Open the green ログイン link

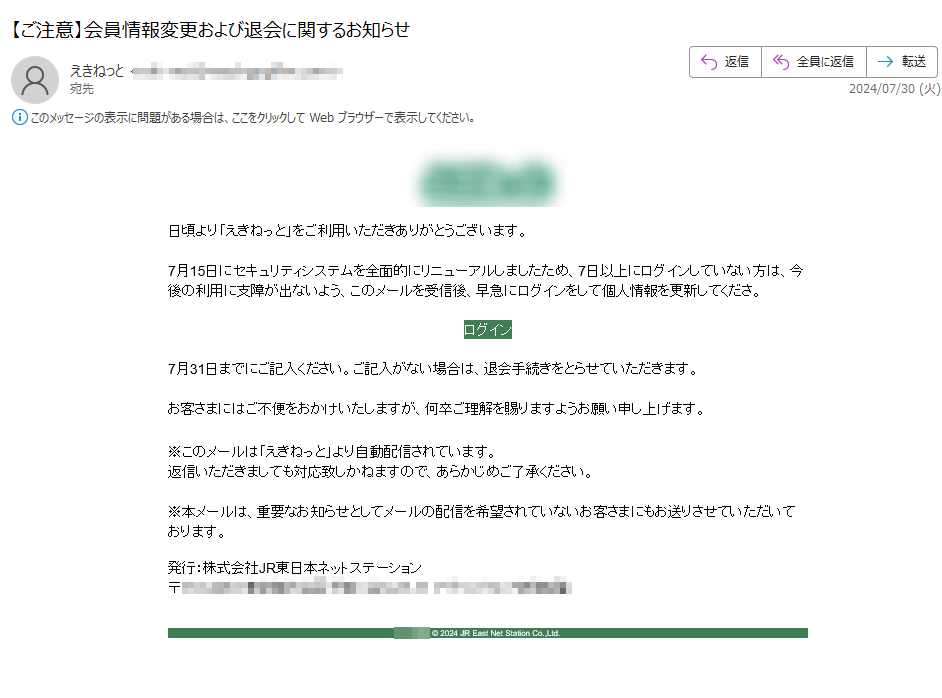(x=488, y=329)
